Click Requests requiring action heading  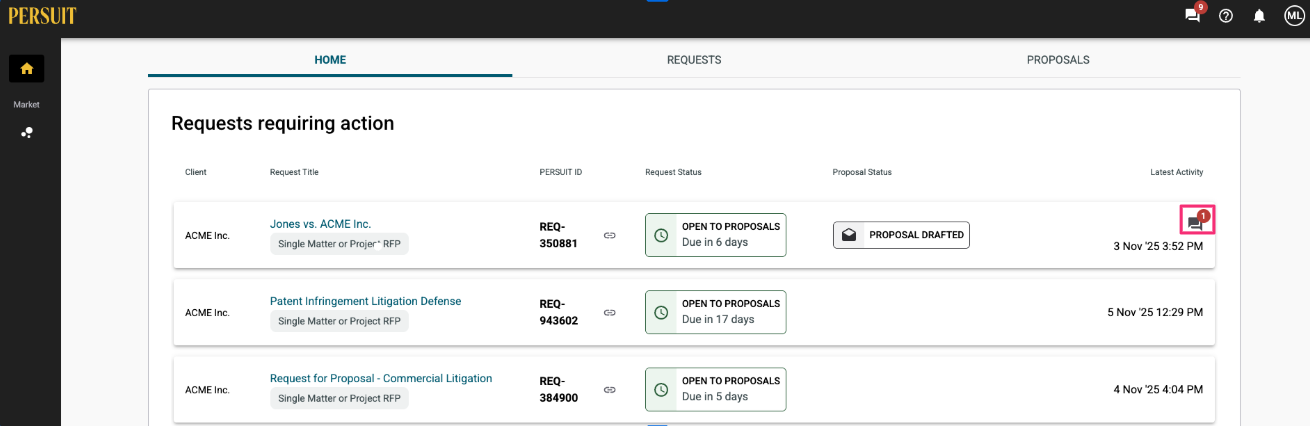283,123
